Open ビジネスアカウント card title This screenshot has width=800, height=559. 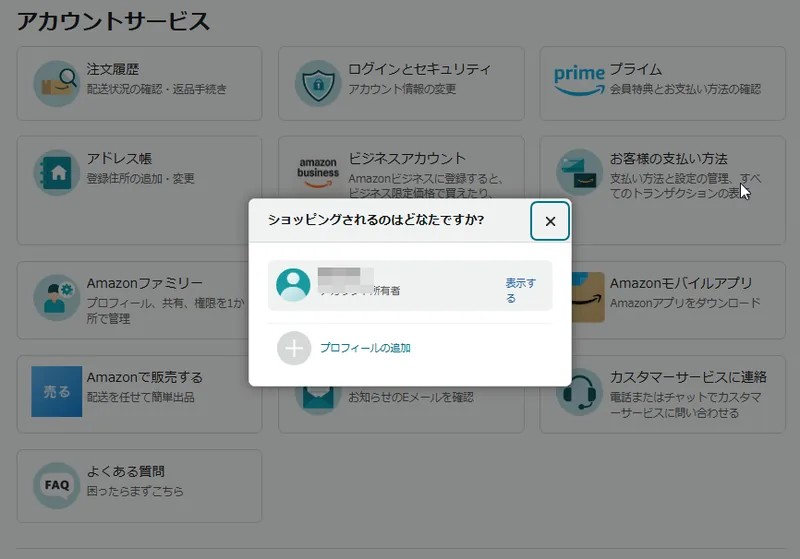coord(407,158)
